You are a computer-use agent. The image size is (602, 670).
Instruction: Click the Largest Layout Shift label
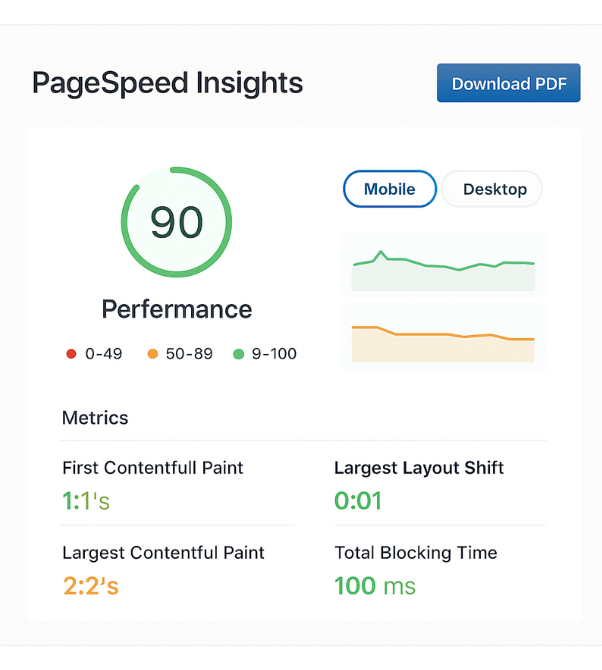(419, 468)
